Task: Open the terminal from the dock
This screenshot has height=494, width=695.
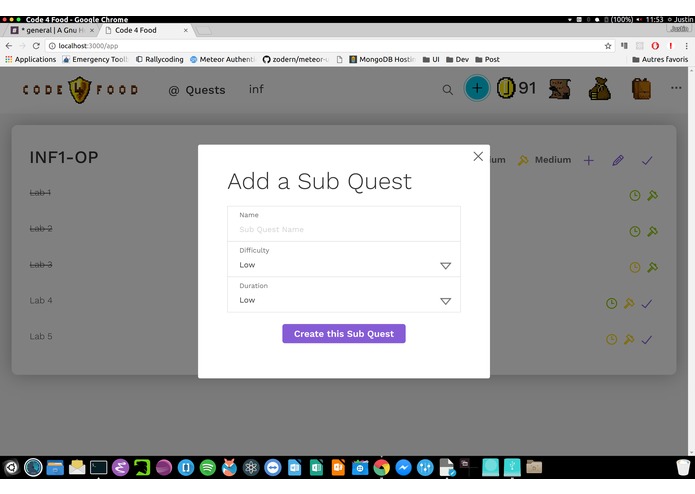Action: [x=98, y=467]
